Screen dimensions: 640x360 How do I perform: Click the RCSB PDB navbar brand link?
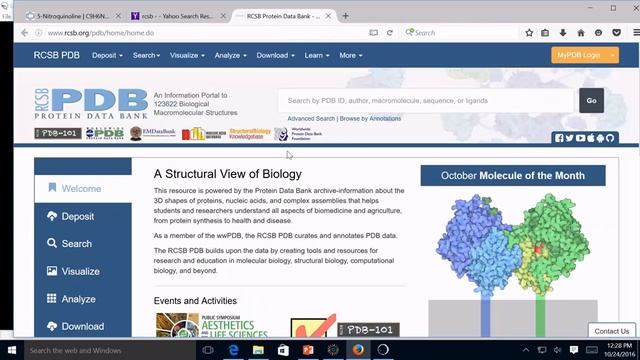[56, 55]
